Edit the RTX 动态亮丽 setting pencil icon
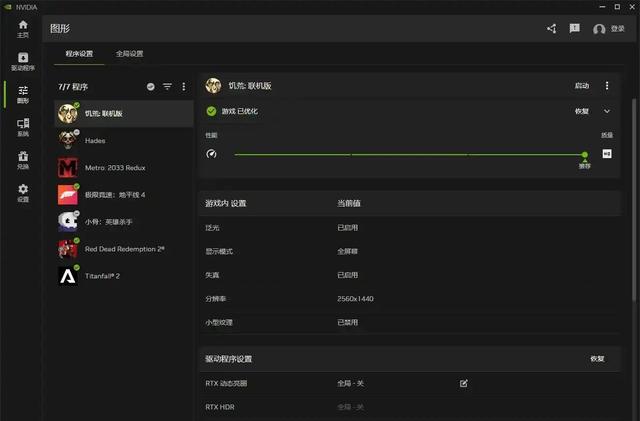Viewport: 640px width, 421px height. click(x=464, y=383)
